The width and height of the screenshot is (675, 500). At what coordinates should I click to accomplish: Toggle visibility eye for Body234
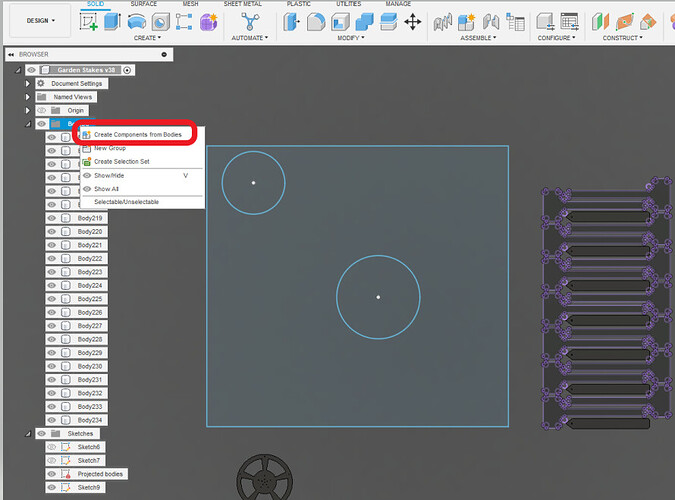click(x=52, y=420)
